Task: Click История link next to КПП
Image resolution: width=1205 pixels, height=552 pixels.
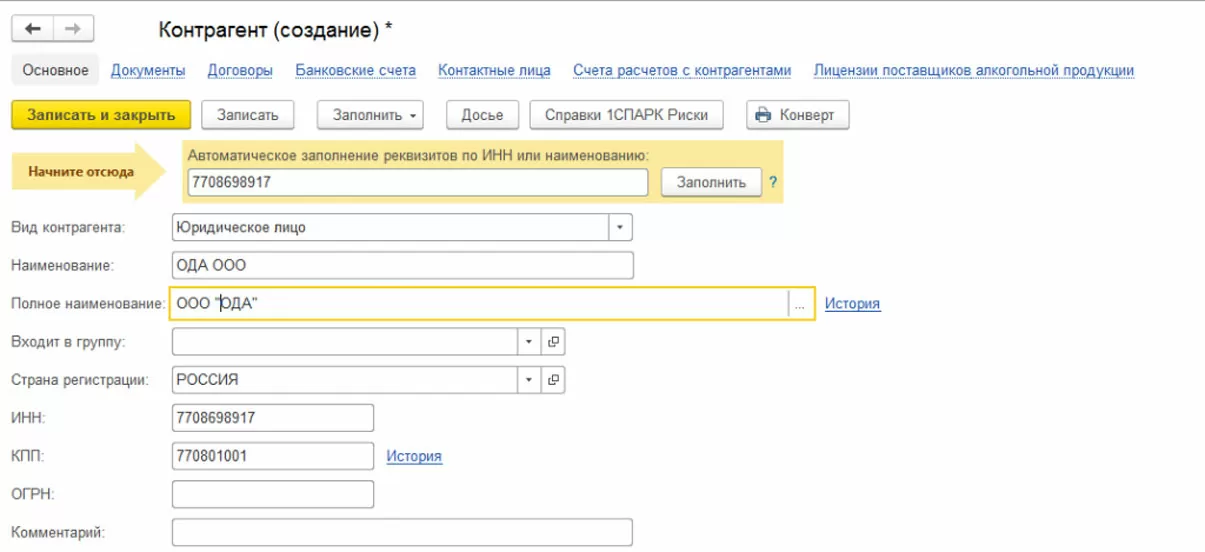Action: pos(414,456)
